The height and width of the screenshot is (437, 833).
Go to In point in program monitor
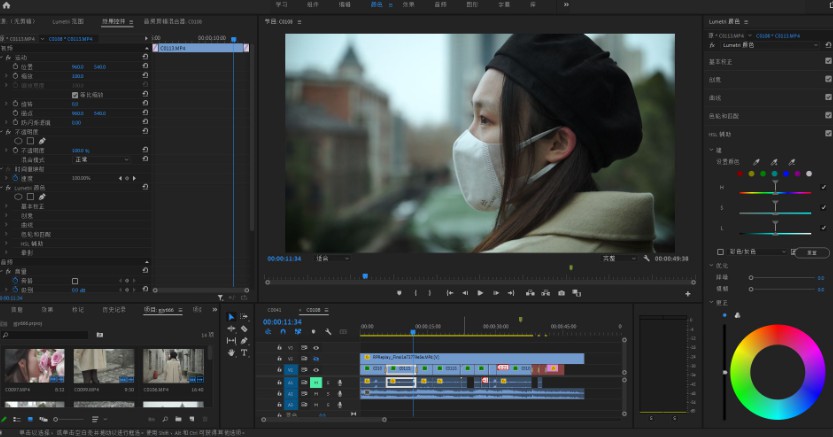449,293
